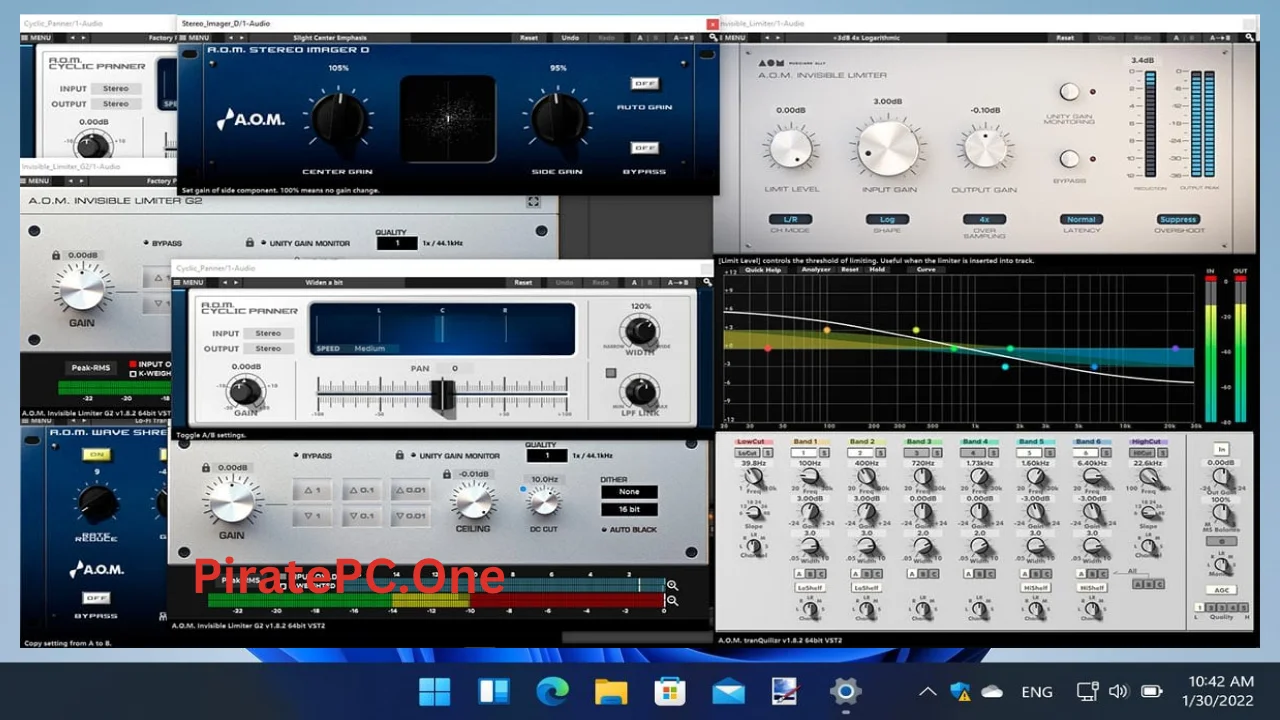This screenshot has height=720, width=1280.
Task: Toggle BYPASS in the front Limiter G2
Action: [312, 455]
